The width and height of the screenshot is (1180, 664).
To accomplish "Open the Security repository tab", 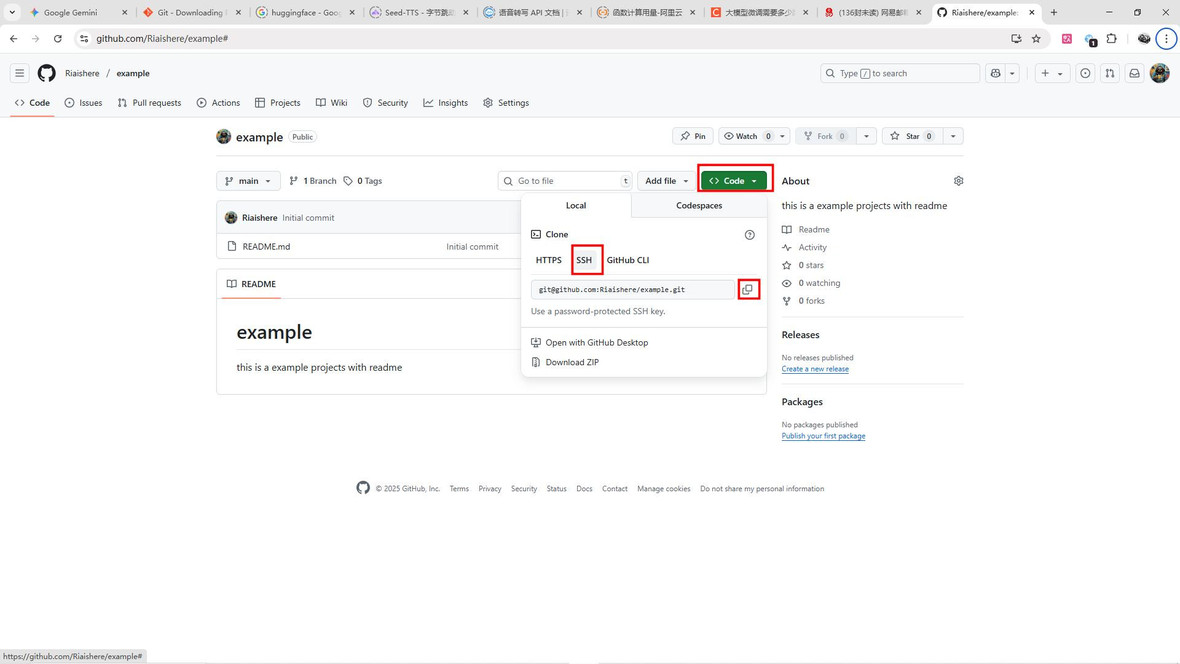I will click(385, 103).
